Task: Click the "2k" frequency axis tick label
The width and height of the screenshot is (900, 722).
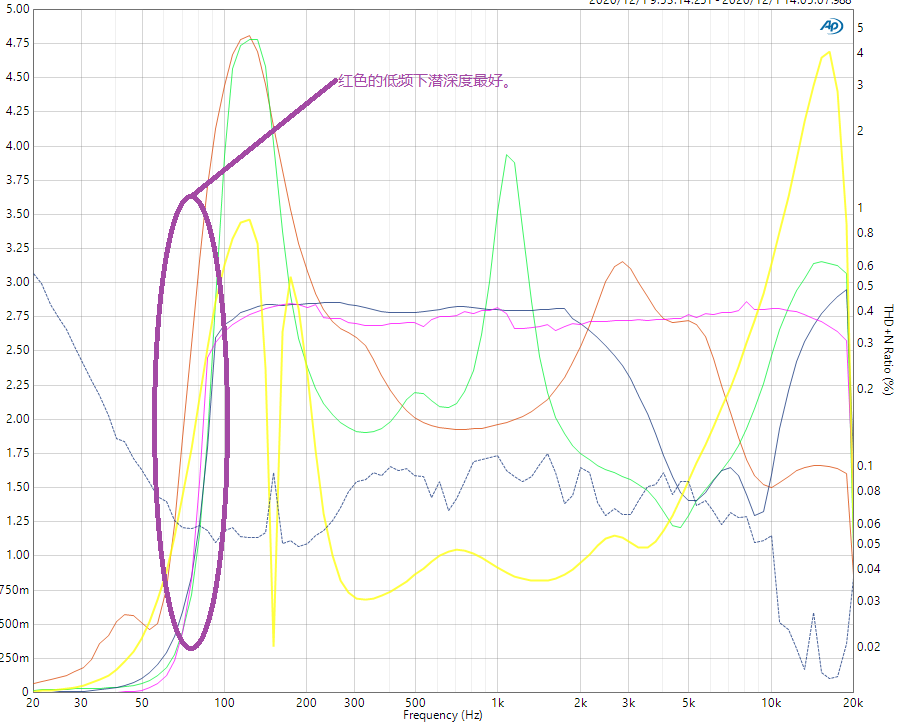Action: click(580, 703)
